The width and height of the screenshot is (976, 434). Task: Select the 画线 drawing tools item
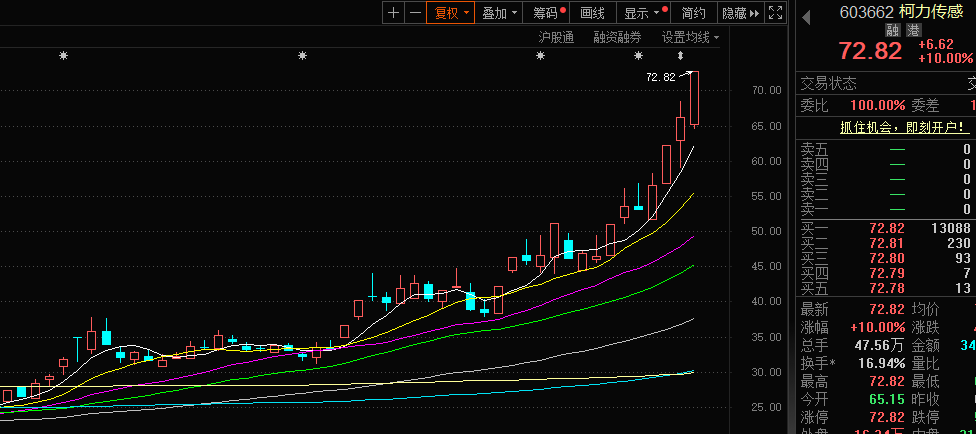pos(593,13)
